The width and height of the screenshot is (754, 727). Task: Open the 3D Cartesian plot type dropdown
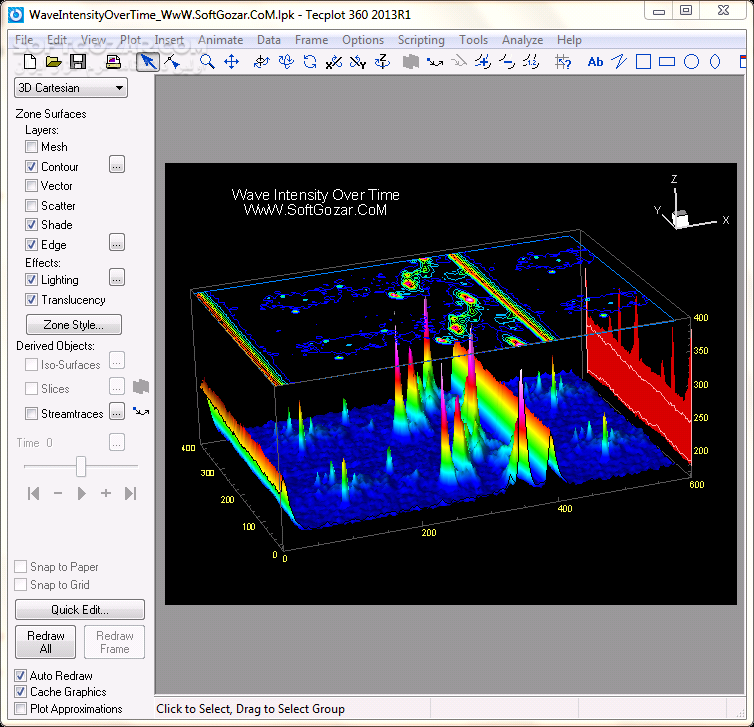coord(71,88)
